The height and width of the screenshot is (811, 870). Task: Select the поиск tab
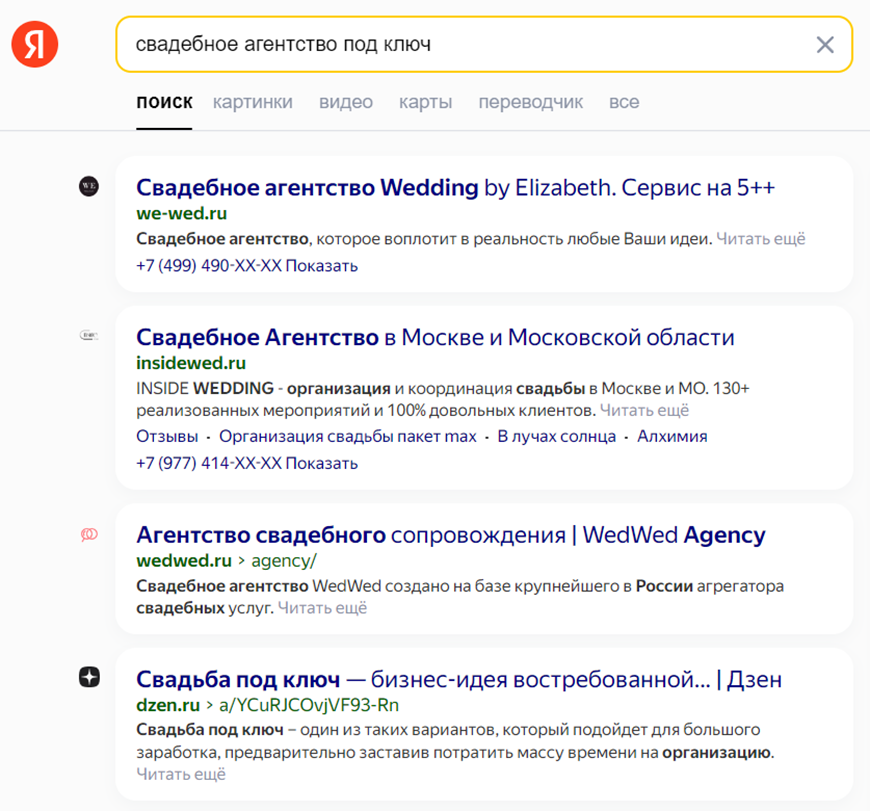pos(164,102)
